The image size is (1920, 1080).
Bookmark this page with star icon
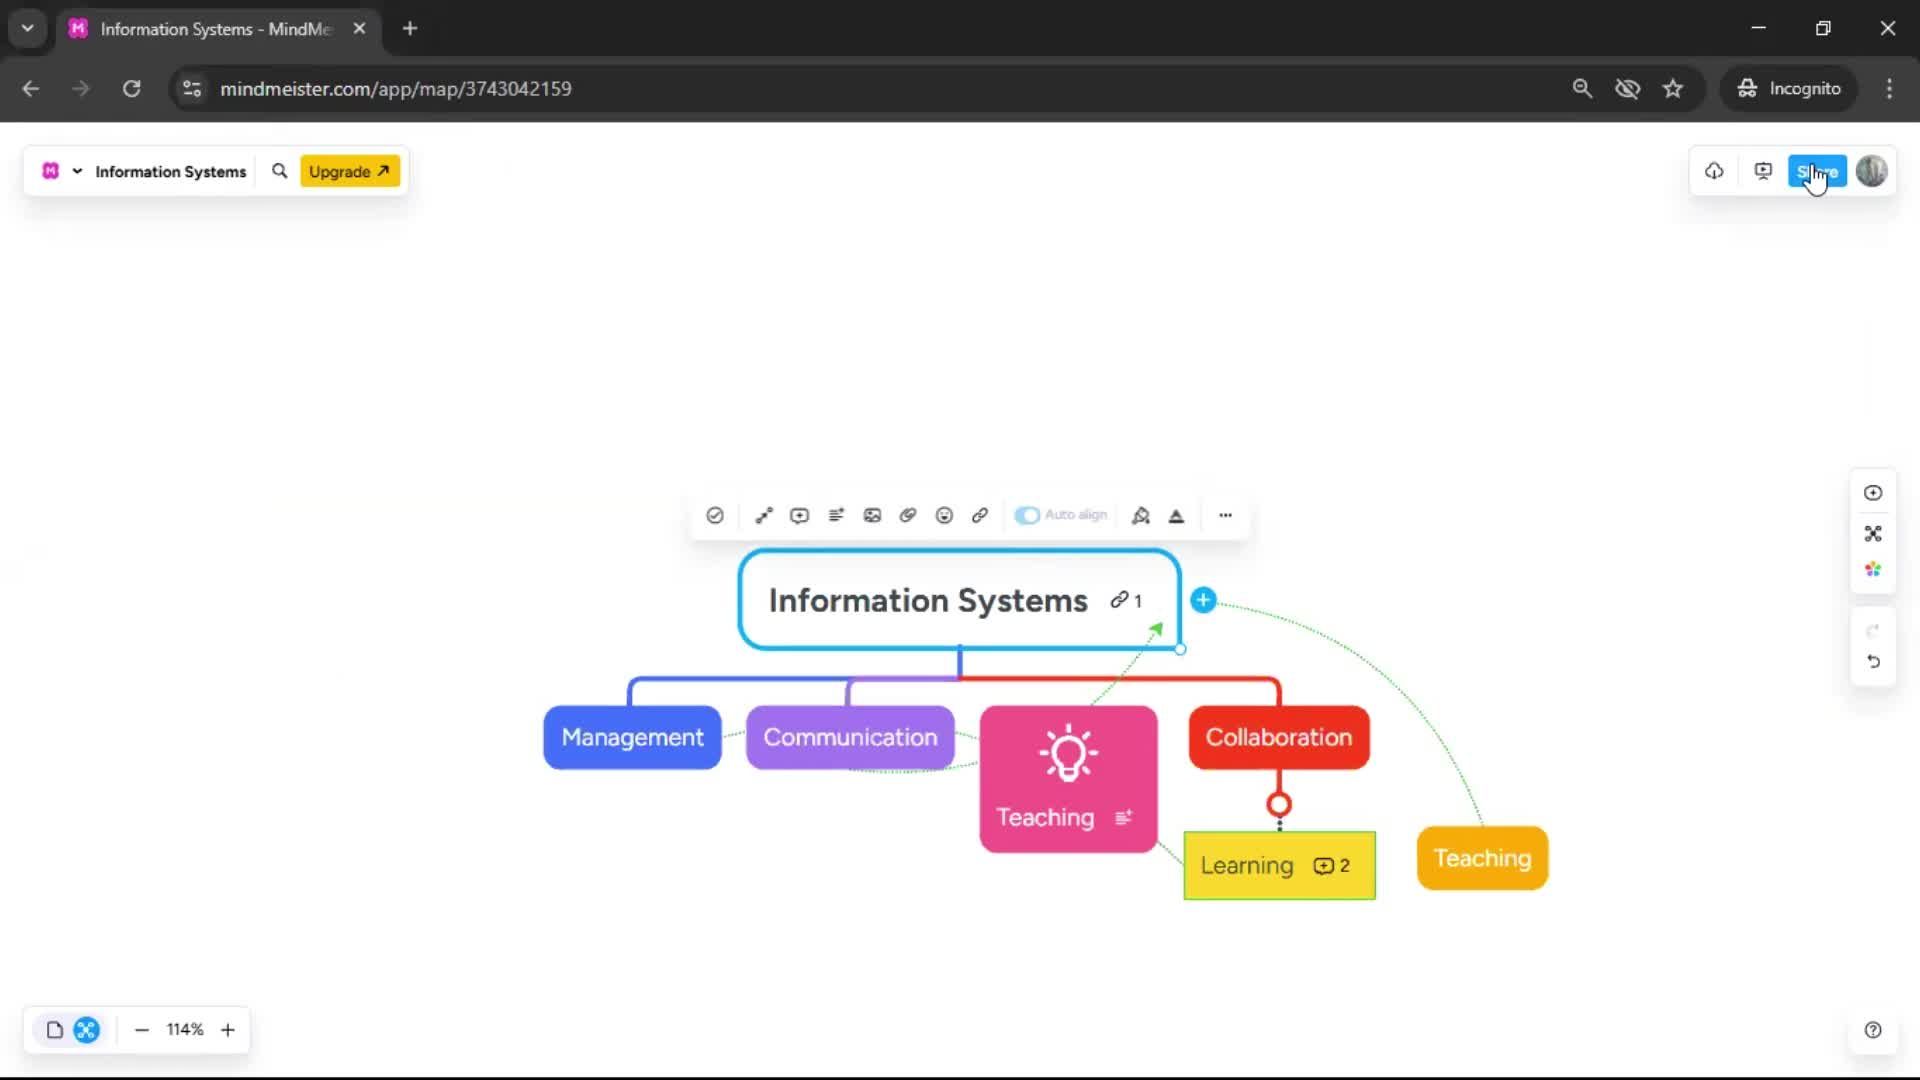point(1673,89)
